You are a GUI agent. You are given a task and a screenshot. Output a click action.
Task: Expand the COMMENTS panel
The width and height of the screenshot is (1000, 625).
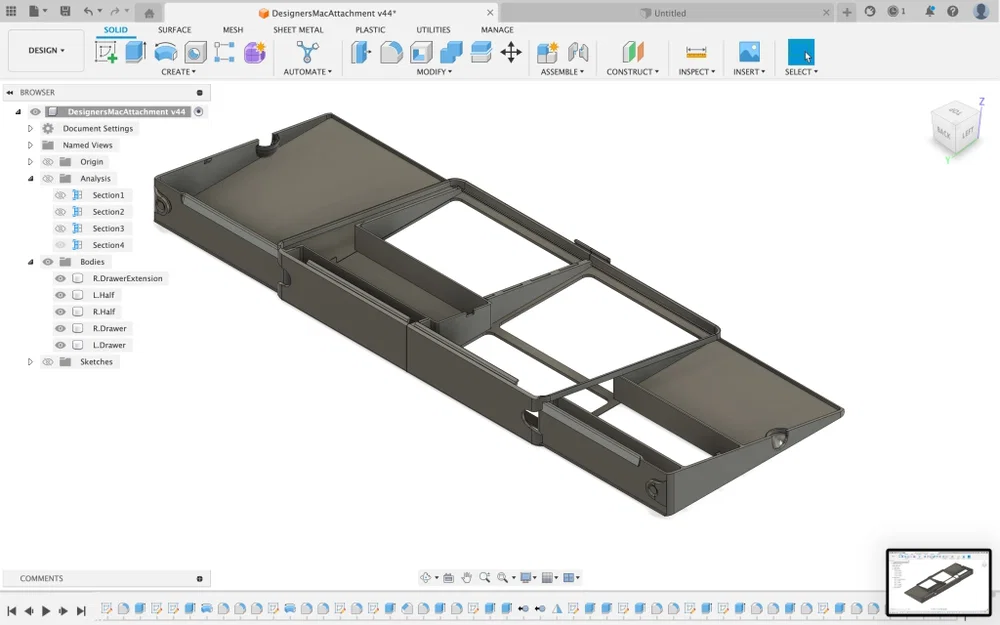pos(200,578)
